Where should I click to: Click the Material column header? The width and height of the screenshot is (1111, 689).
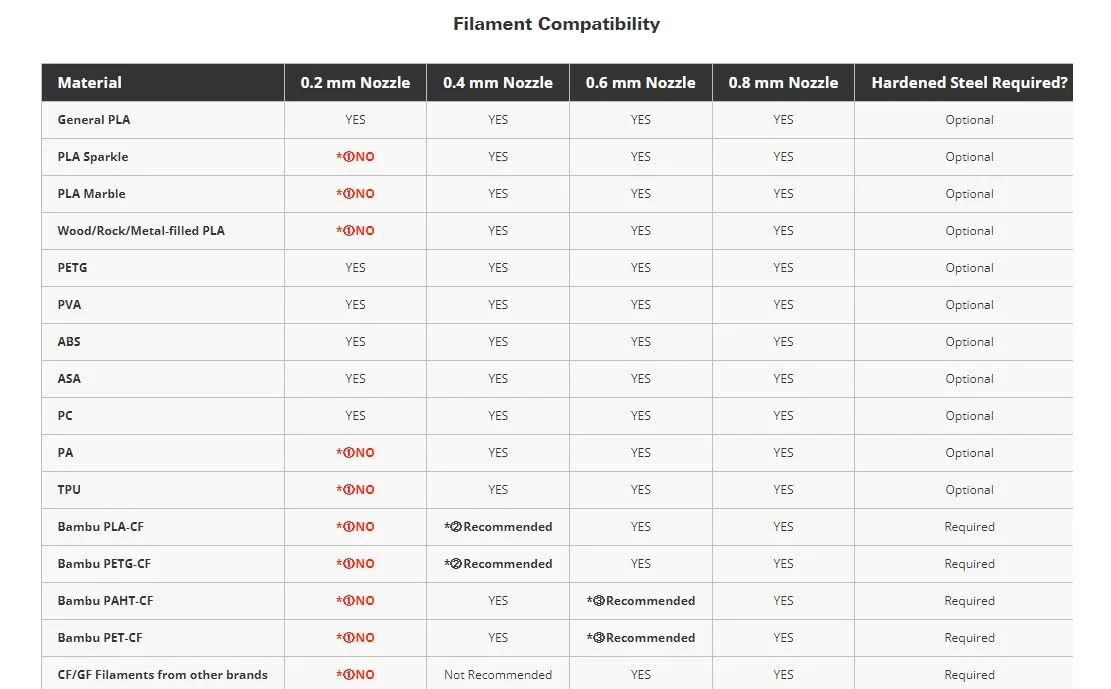[90, 83]
